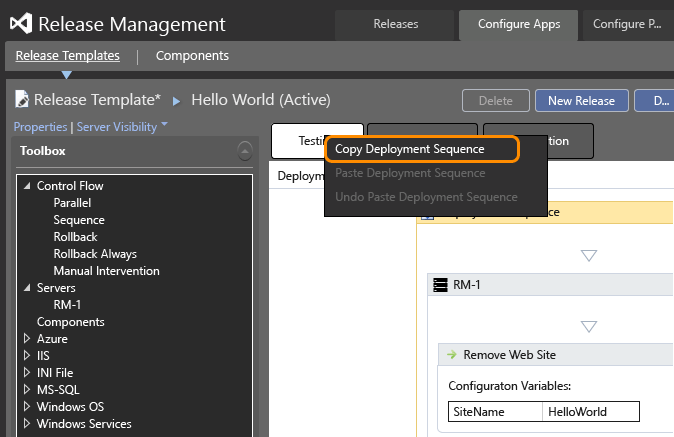Open the Configure P... tab
This screenshot has width=674, height=437.
click(627, 24)
